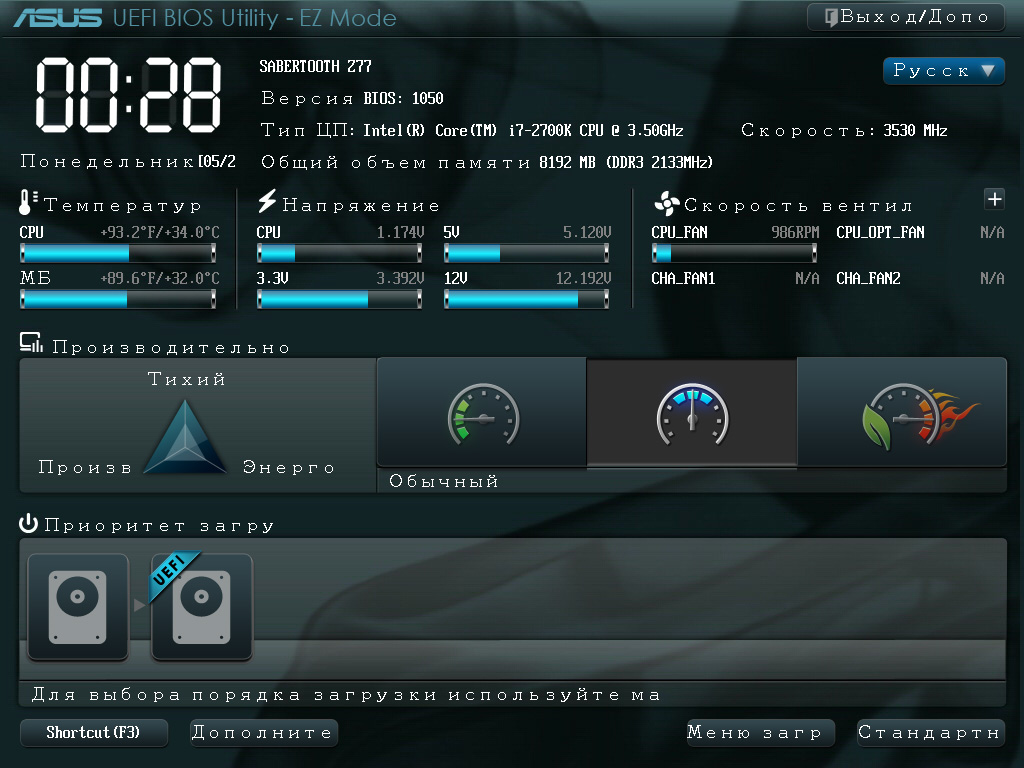Viewport: 1024px width, 768px height.
Task: Click the 12.192V voltage value
Action: pos(583,279)
